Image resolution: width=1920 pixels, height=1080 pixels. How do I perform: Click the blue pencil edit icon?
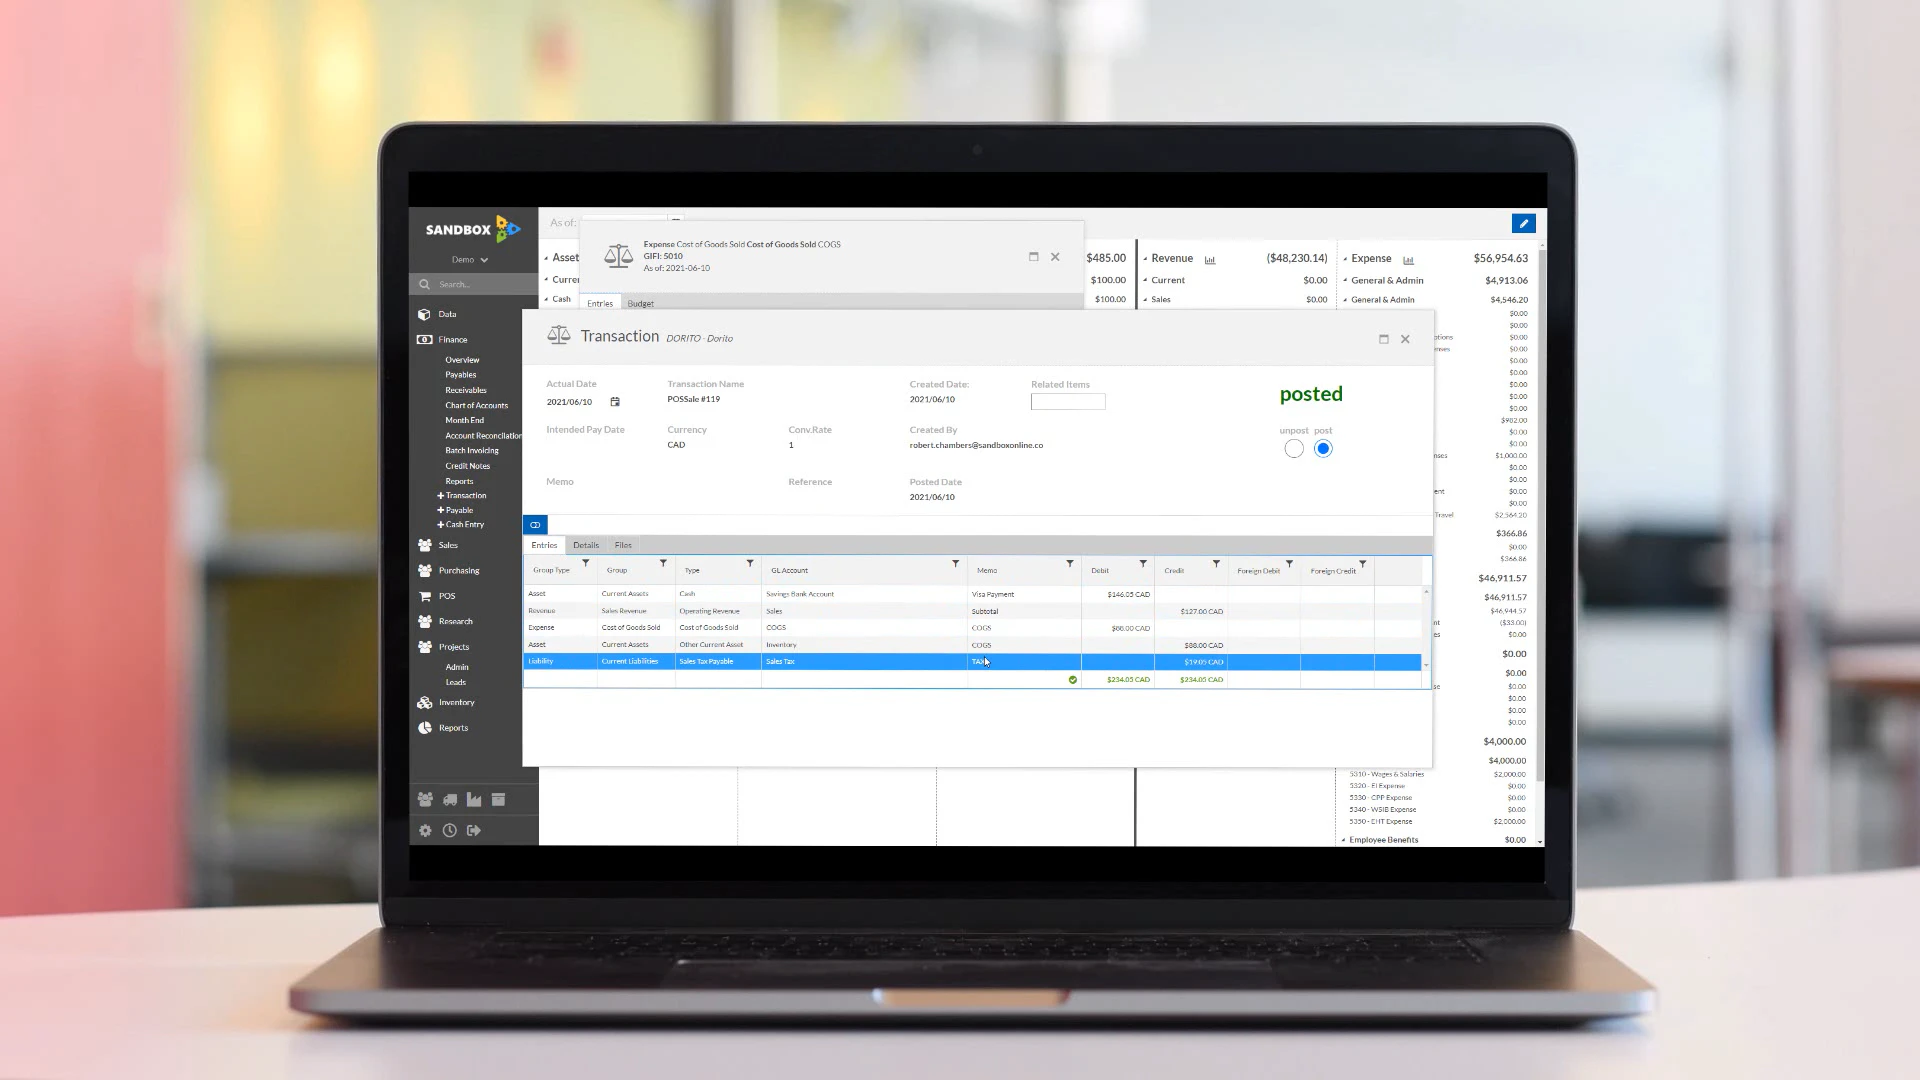pos(1523,224)
